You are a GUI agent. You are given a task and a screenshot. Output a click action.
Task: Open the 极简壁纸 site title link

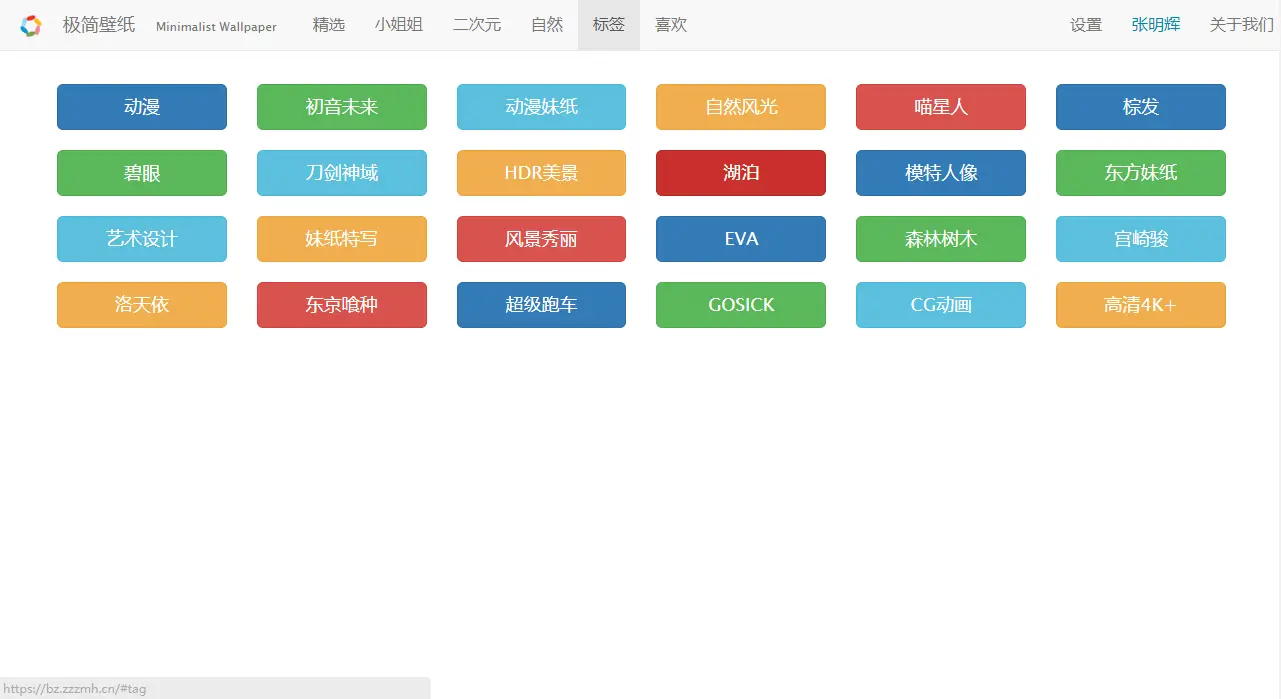99,25
